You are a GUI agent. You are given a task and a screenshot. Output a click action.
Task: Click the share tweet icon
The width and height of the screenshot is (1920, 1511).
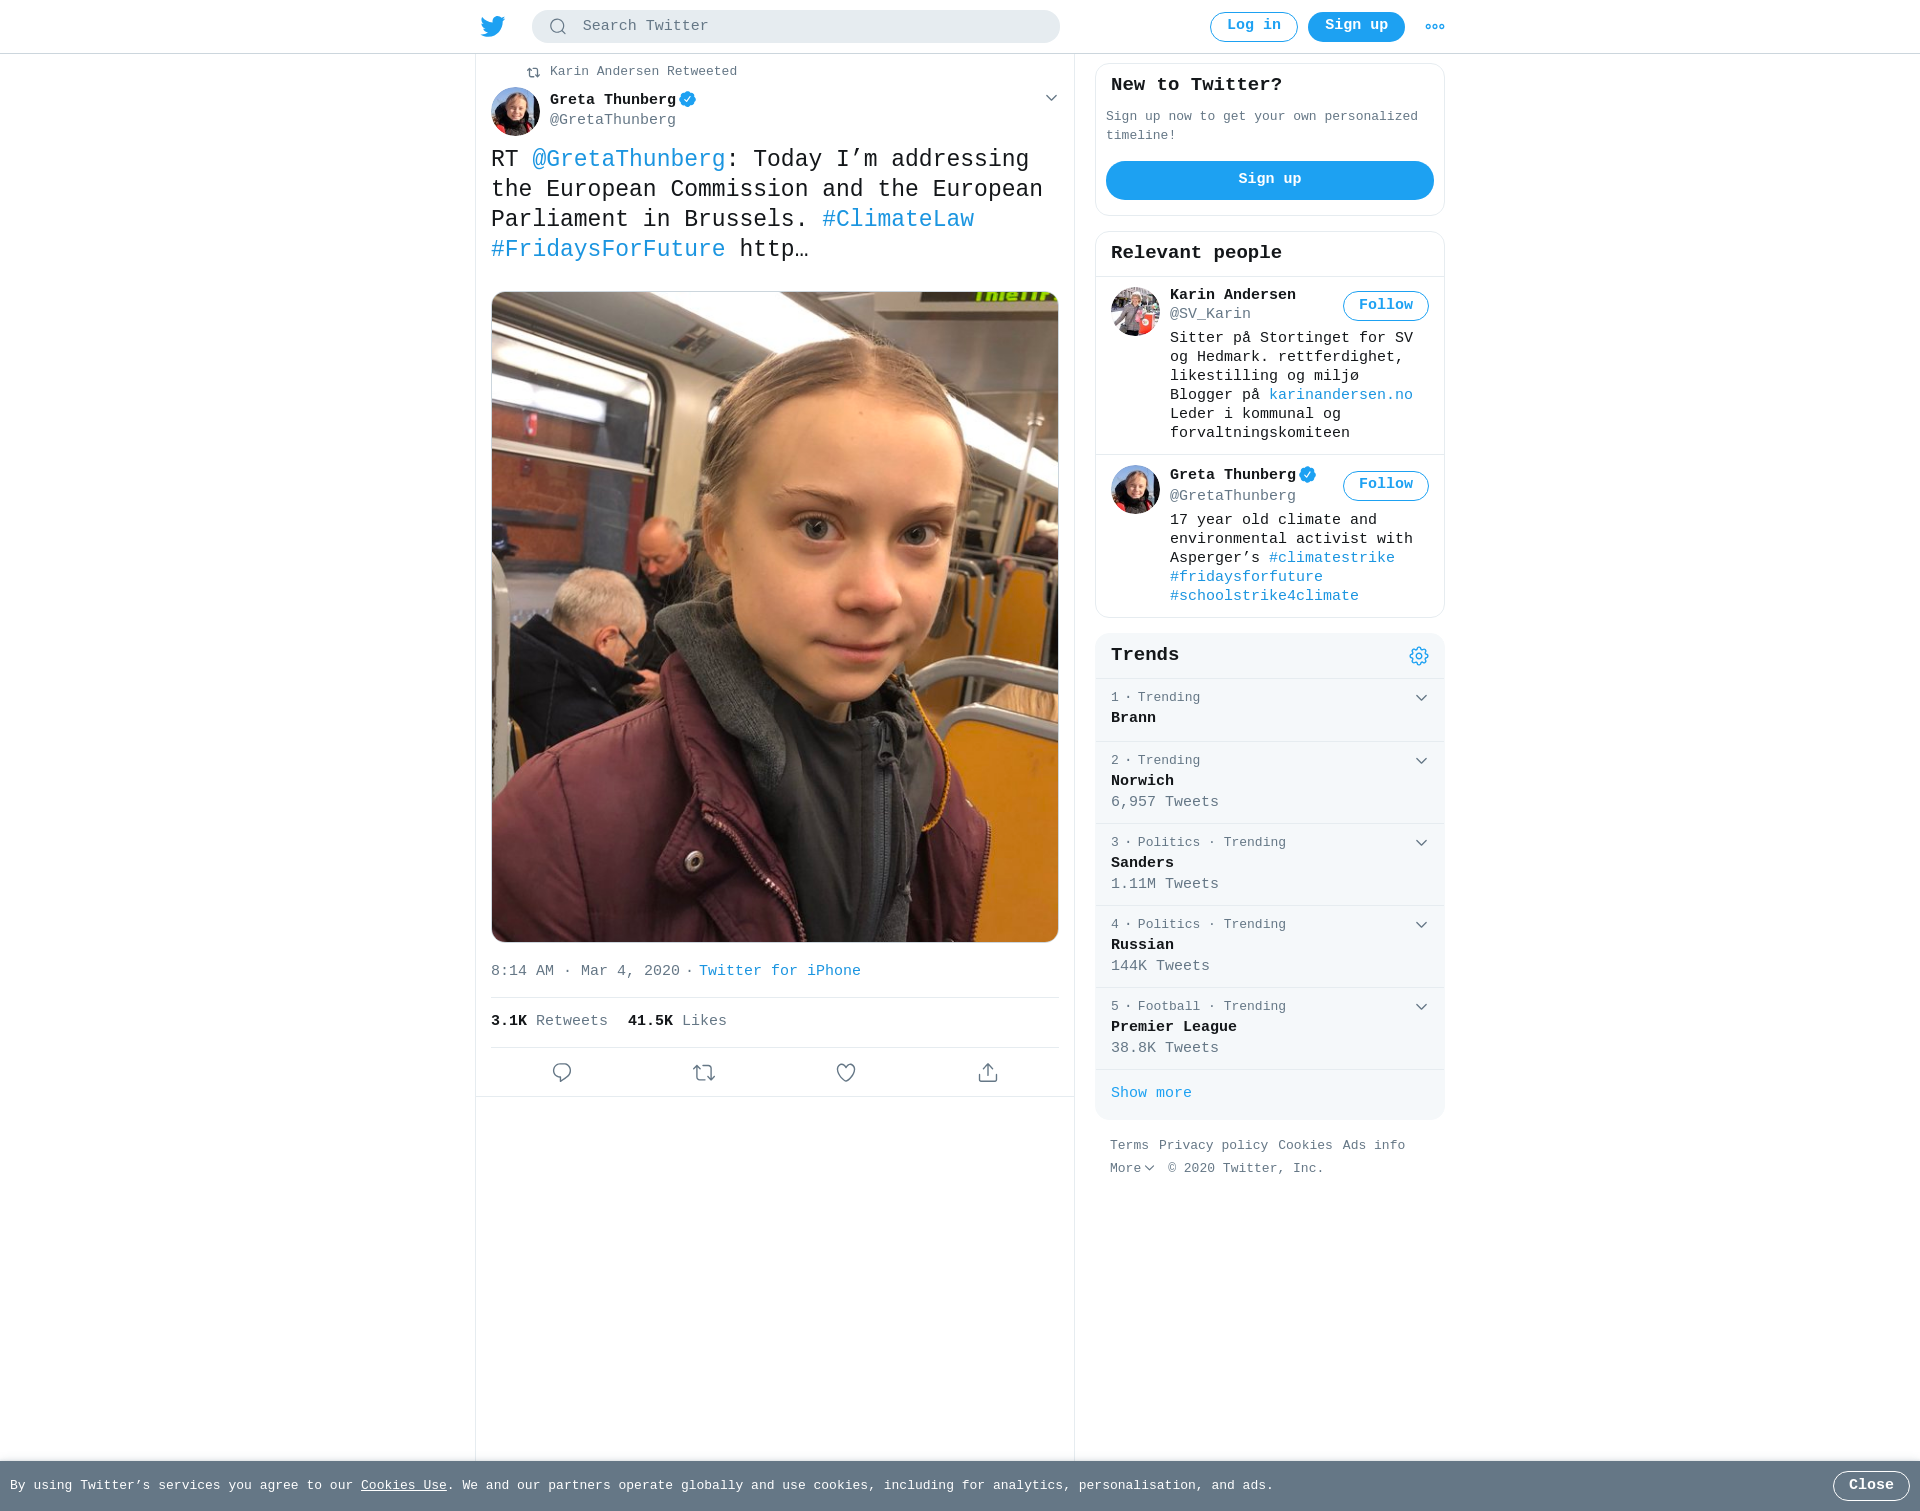(988, 1072)
